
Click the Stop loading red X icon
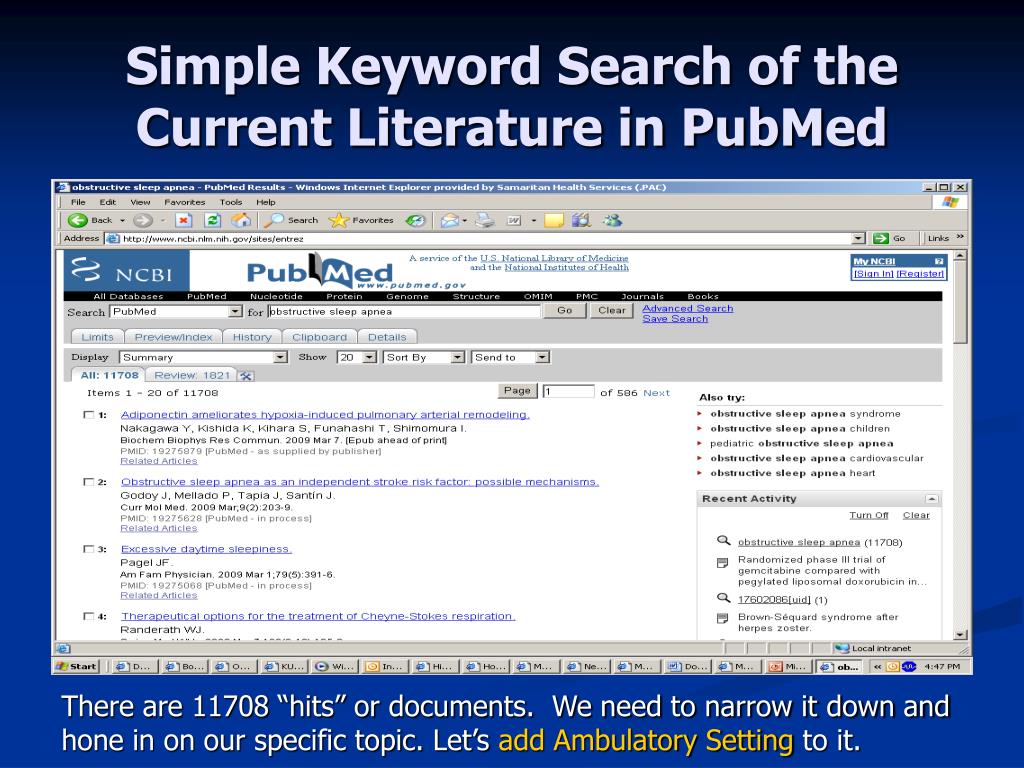184,221
